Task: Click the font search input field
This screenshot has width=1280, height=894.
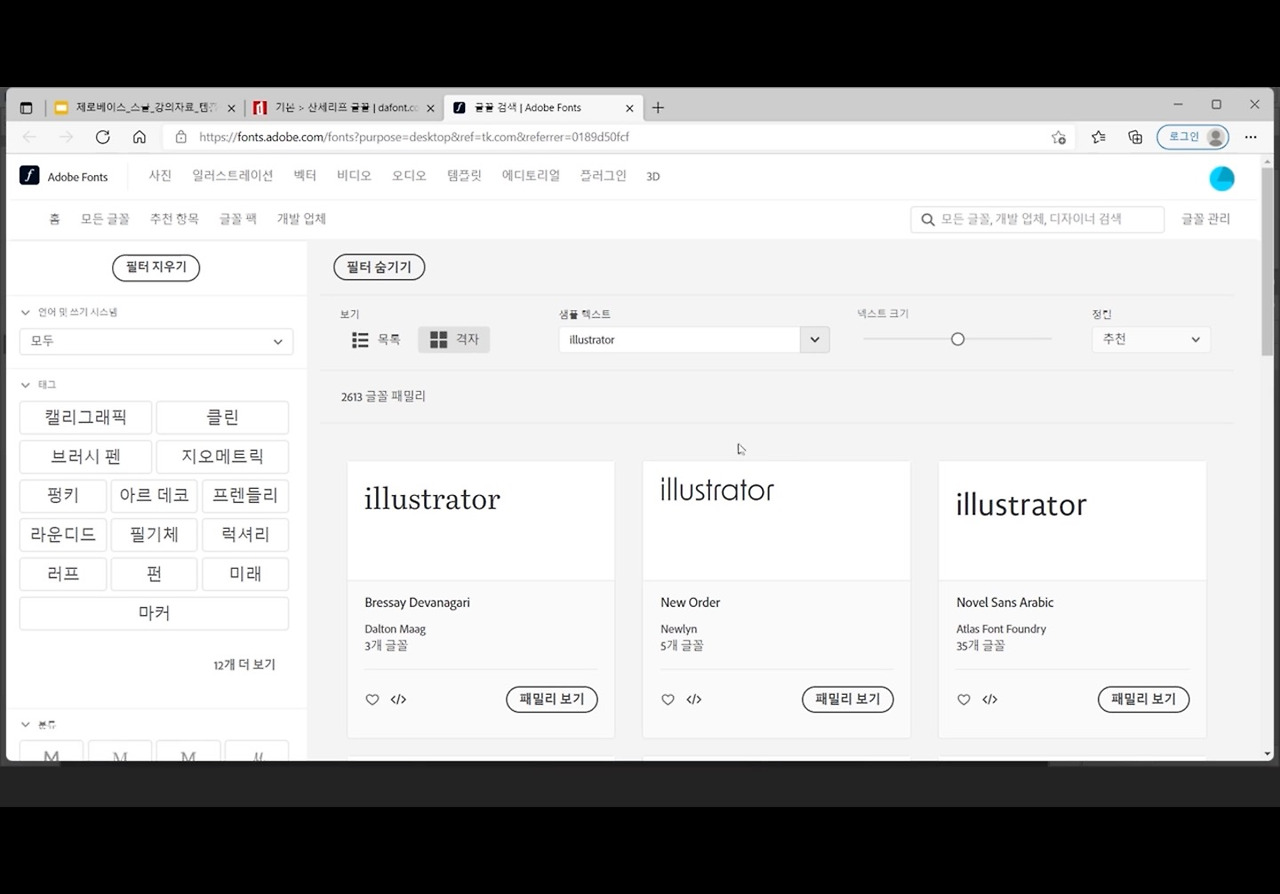Action: [1038, 219]
